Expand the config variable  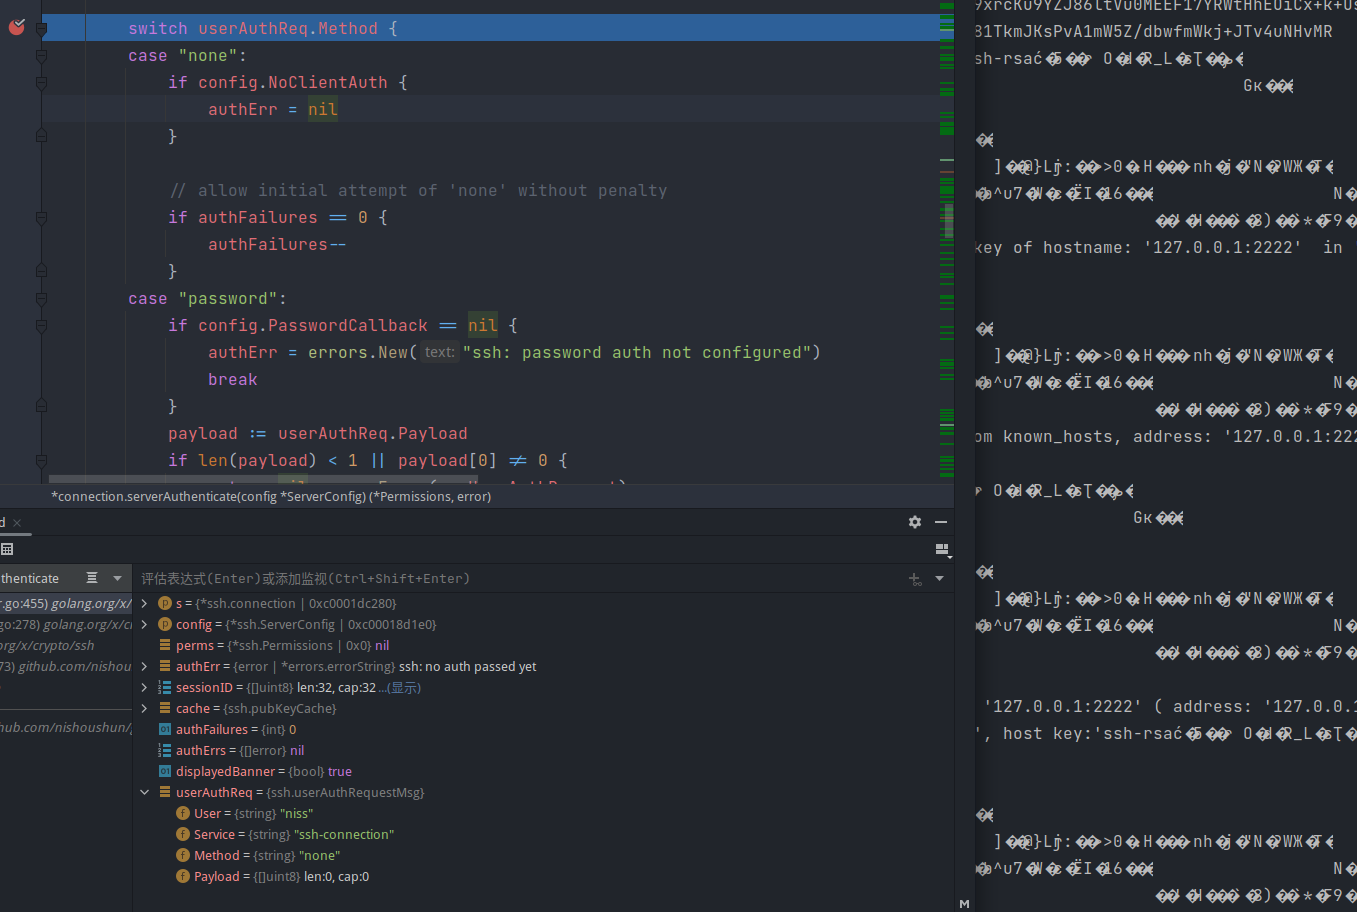[x=144, y=624]
